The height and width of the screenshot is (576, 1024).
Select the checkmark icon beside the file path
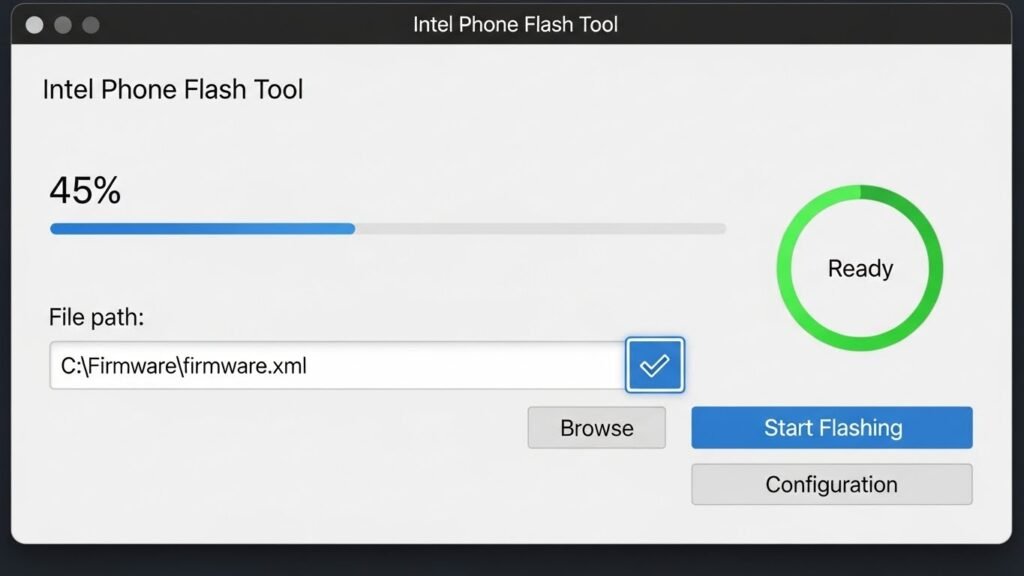click(655, 365)
